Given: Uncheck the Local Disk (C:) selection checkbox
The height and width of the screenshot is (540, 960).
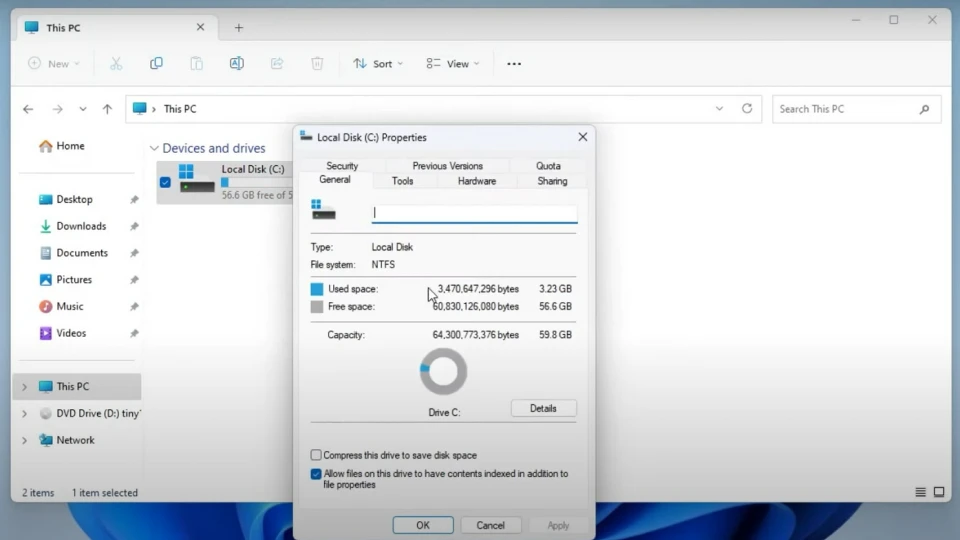Looking at the screenshot, I should (165, 182).
